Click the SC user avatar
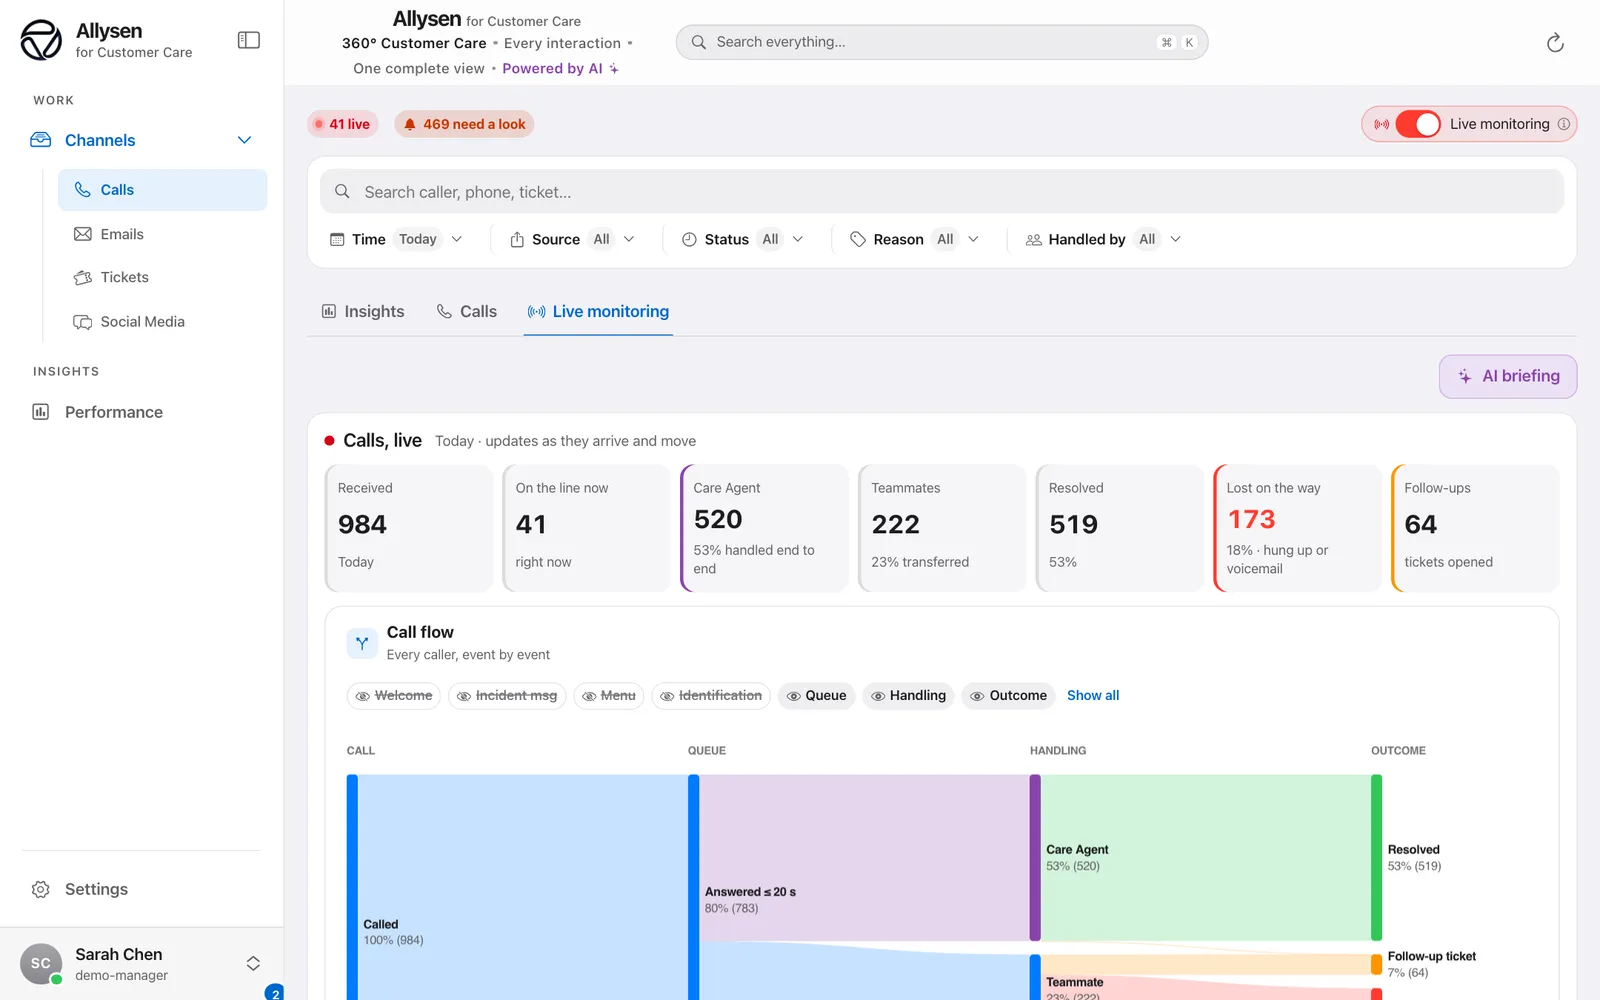1600x1000 pixels. 41,964
